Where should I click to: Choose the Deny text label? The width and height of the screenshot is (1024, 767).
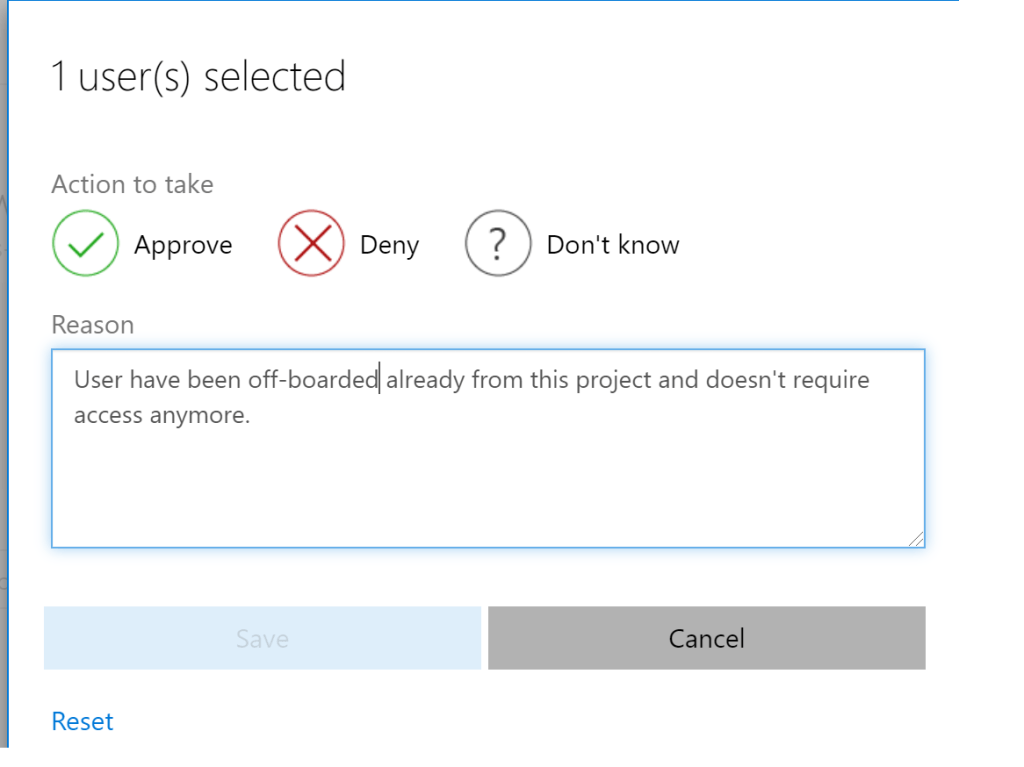pos(389,245)
